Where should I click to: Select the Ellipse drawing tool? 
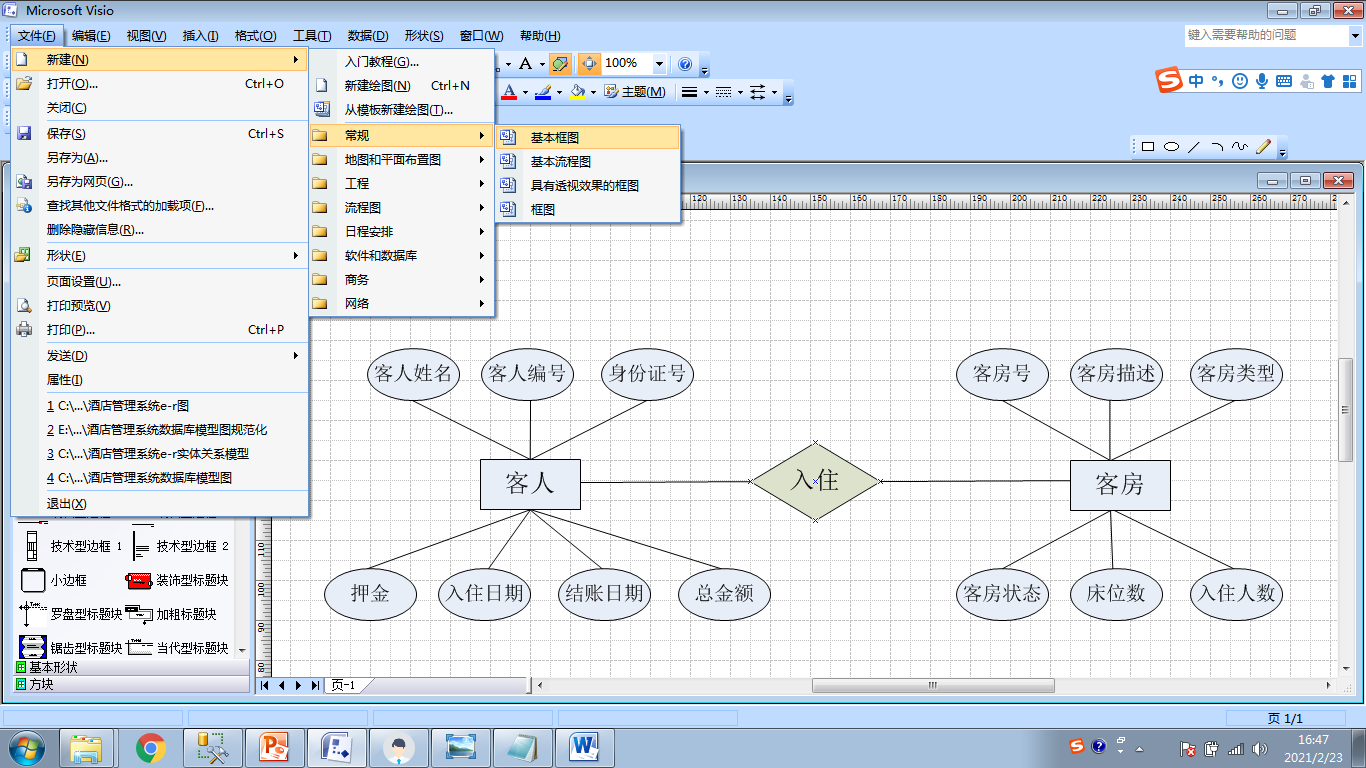[1171, 146]
